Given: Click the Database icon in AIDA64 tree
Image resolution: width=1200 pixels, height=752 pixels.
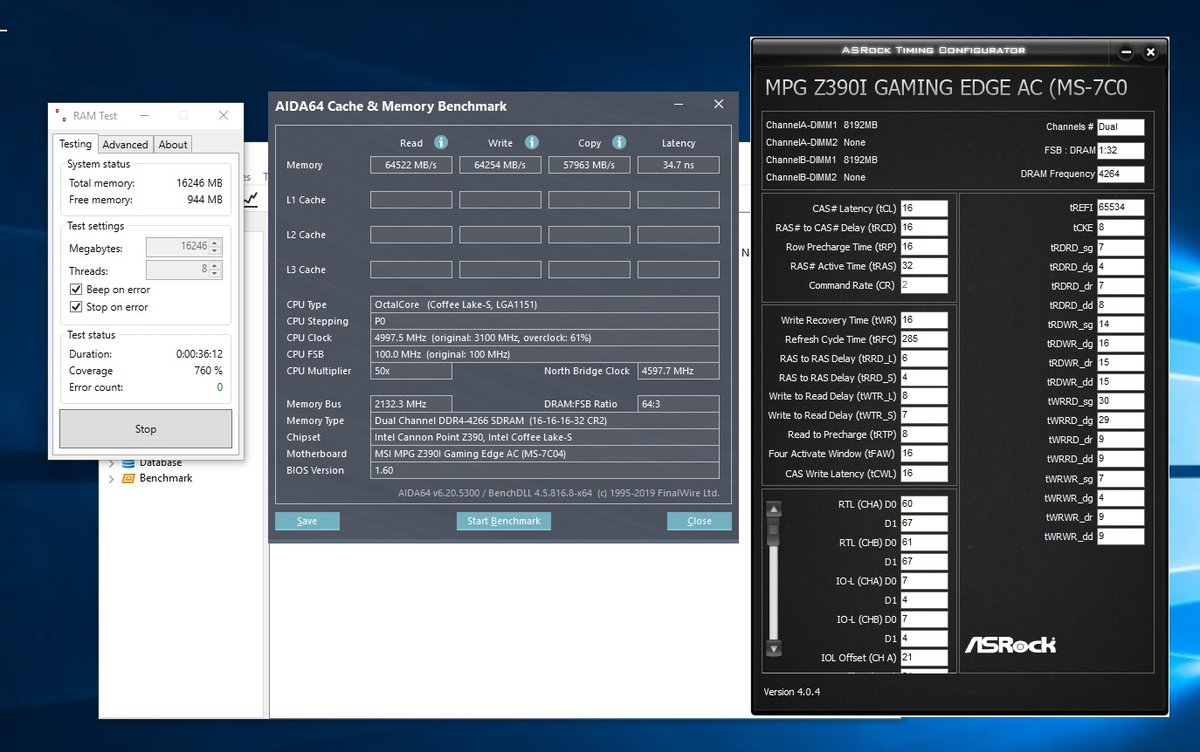Looking at the screenshot, I should (128, 462).
